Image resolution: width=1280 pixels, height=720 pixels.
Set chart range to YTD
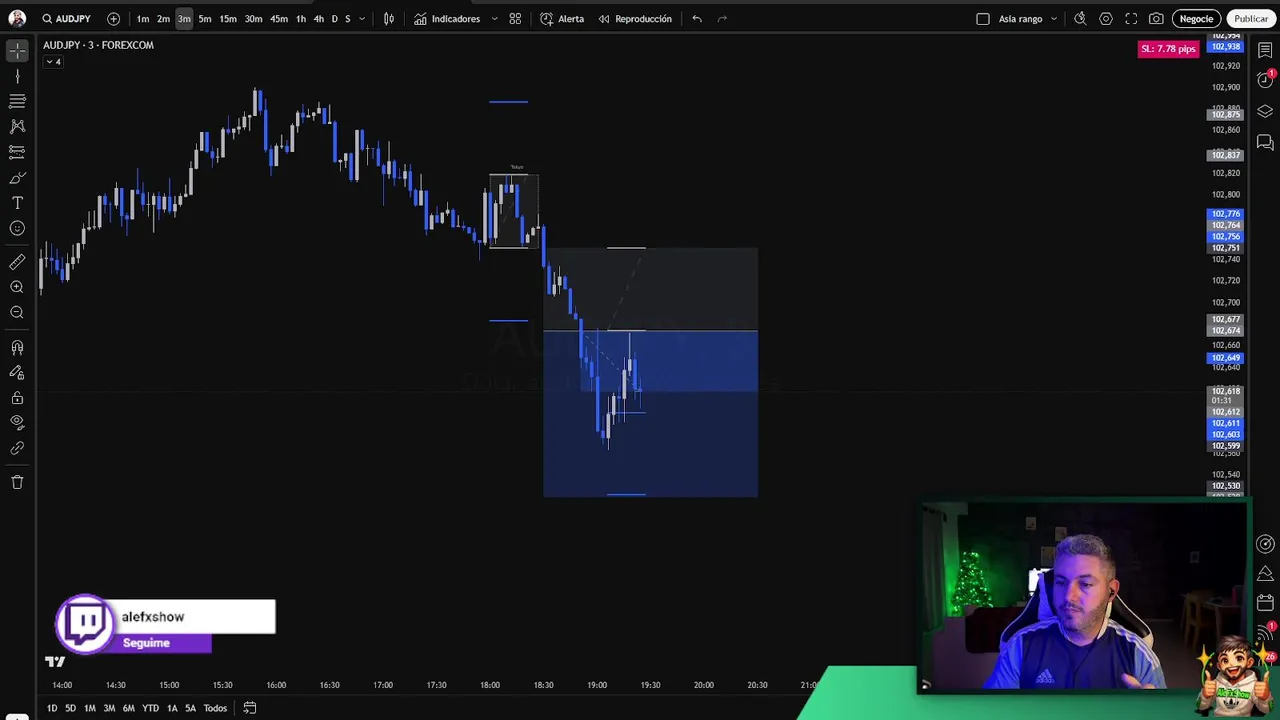pos(150,708)
